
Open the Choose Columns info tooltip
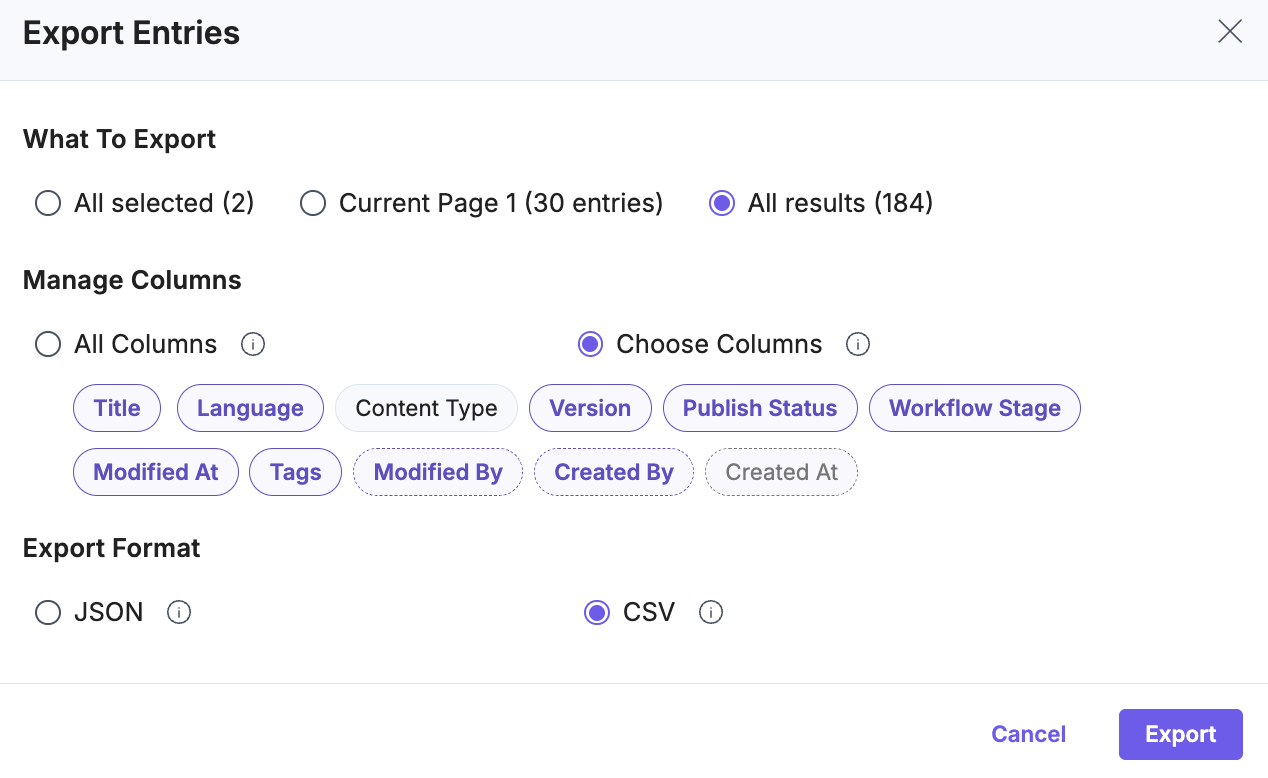tap(858, 344)
